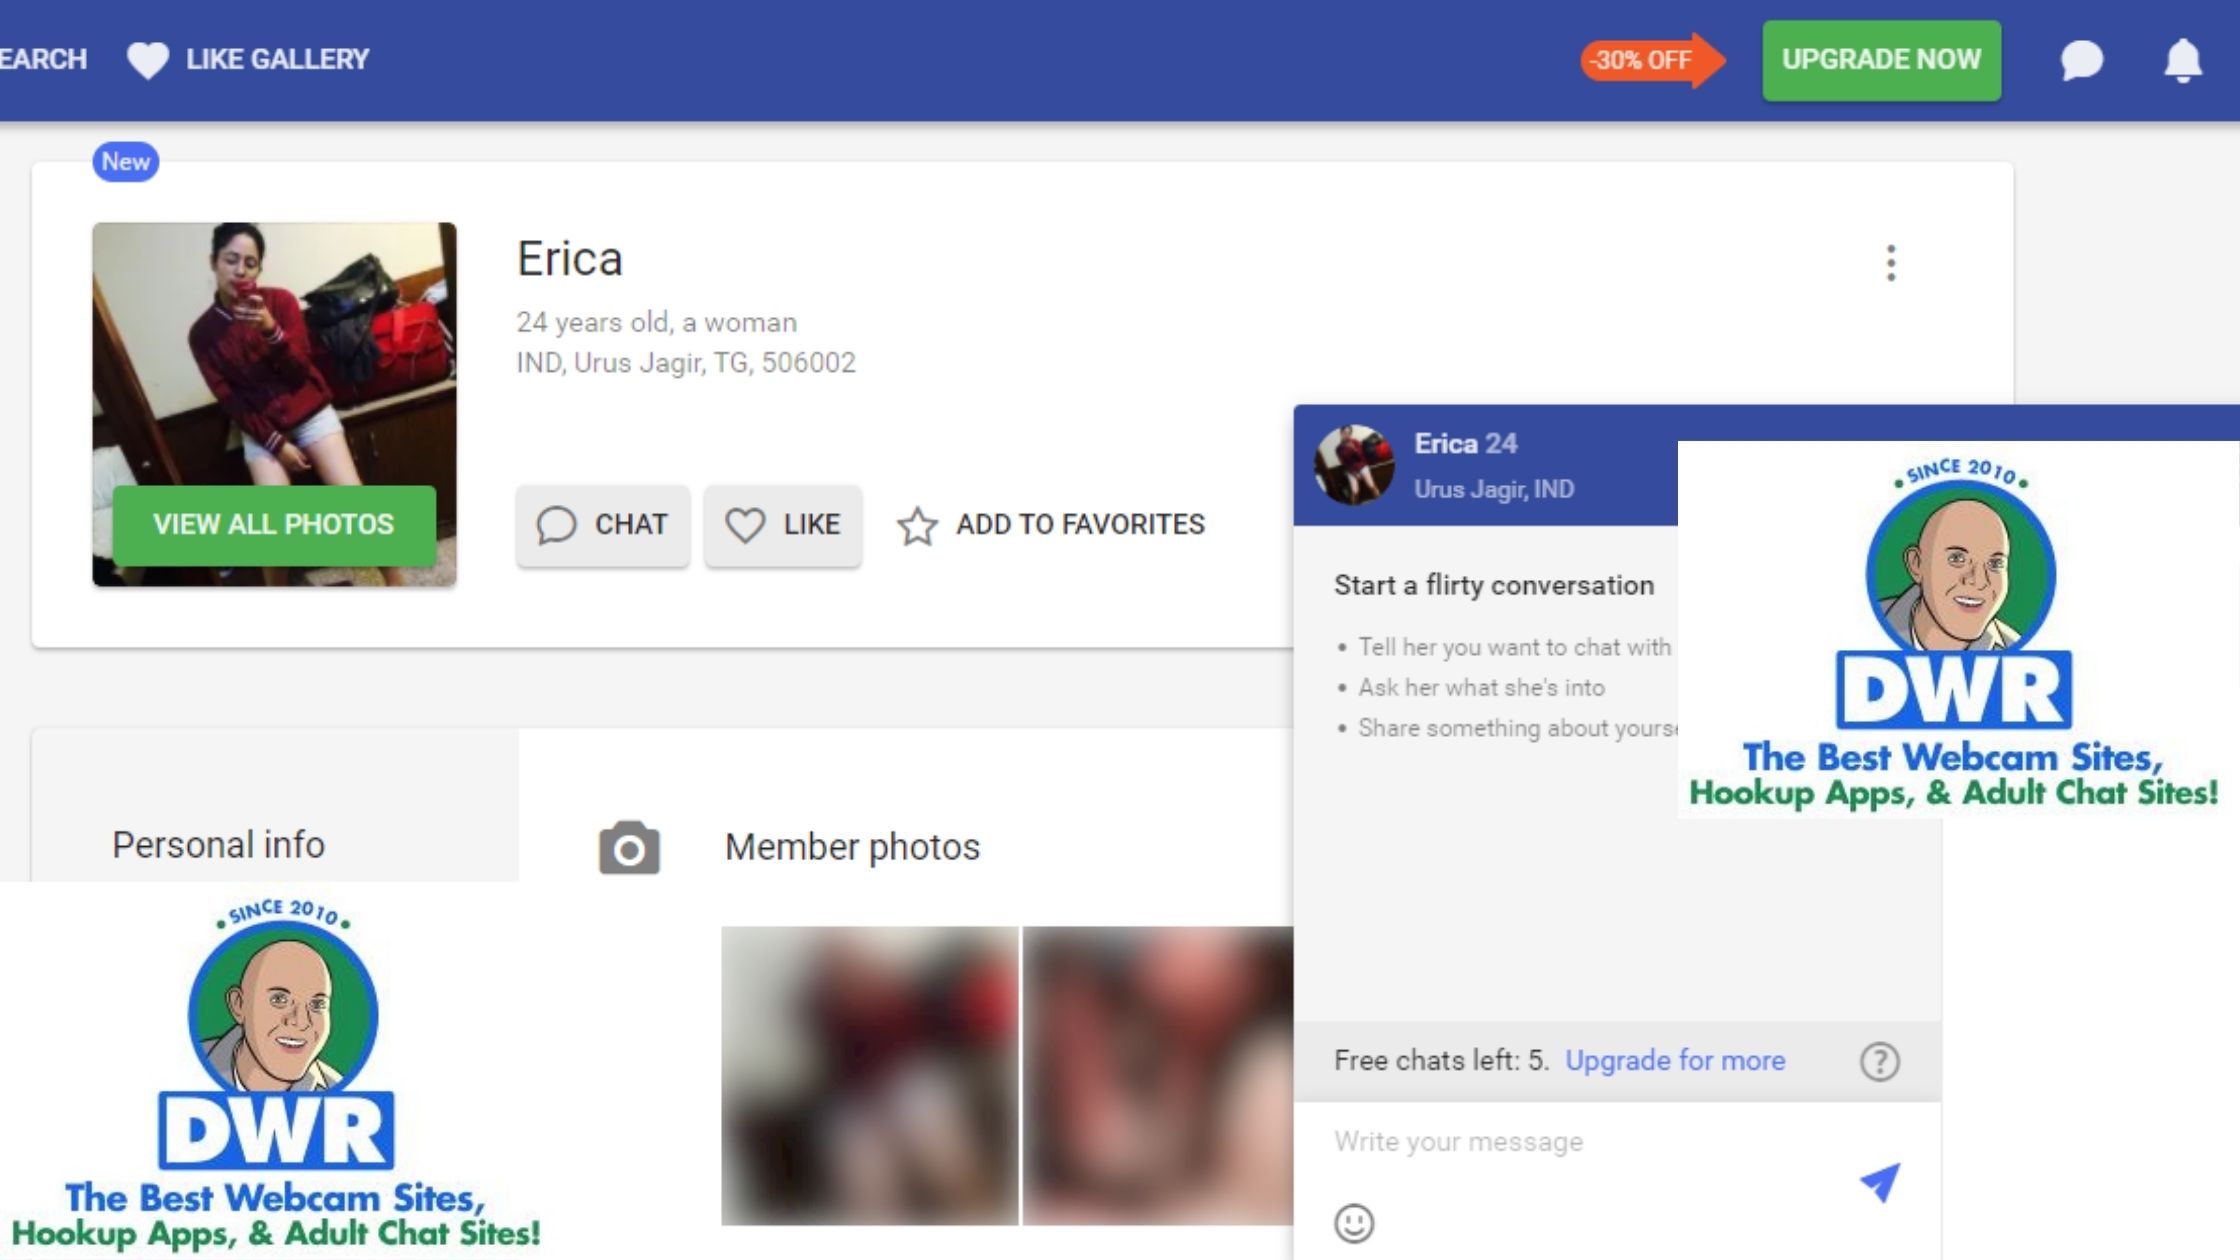2240x1260 pixels.
Task: Click the Upgrade Now button
Action: [x=1881, y=60]
